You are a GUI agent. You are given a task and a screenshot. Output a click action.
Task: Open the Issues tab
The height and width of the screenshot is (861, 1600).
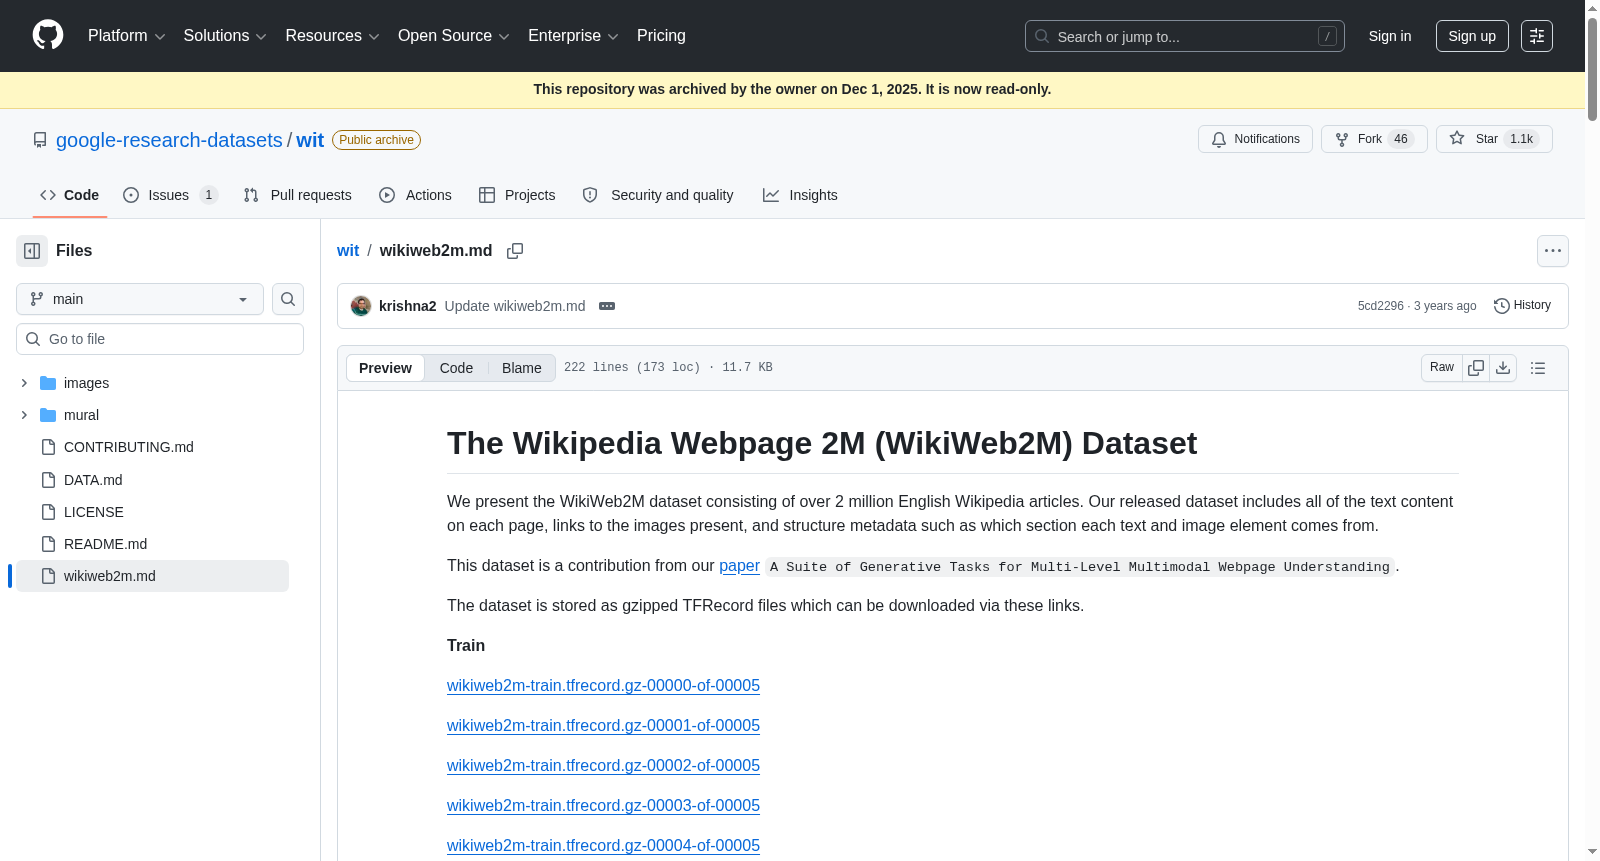170,195
